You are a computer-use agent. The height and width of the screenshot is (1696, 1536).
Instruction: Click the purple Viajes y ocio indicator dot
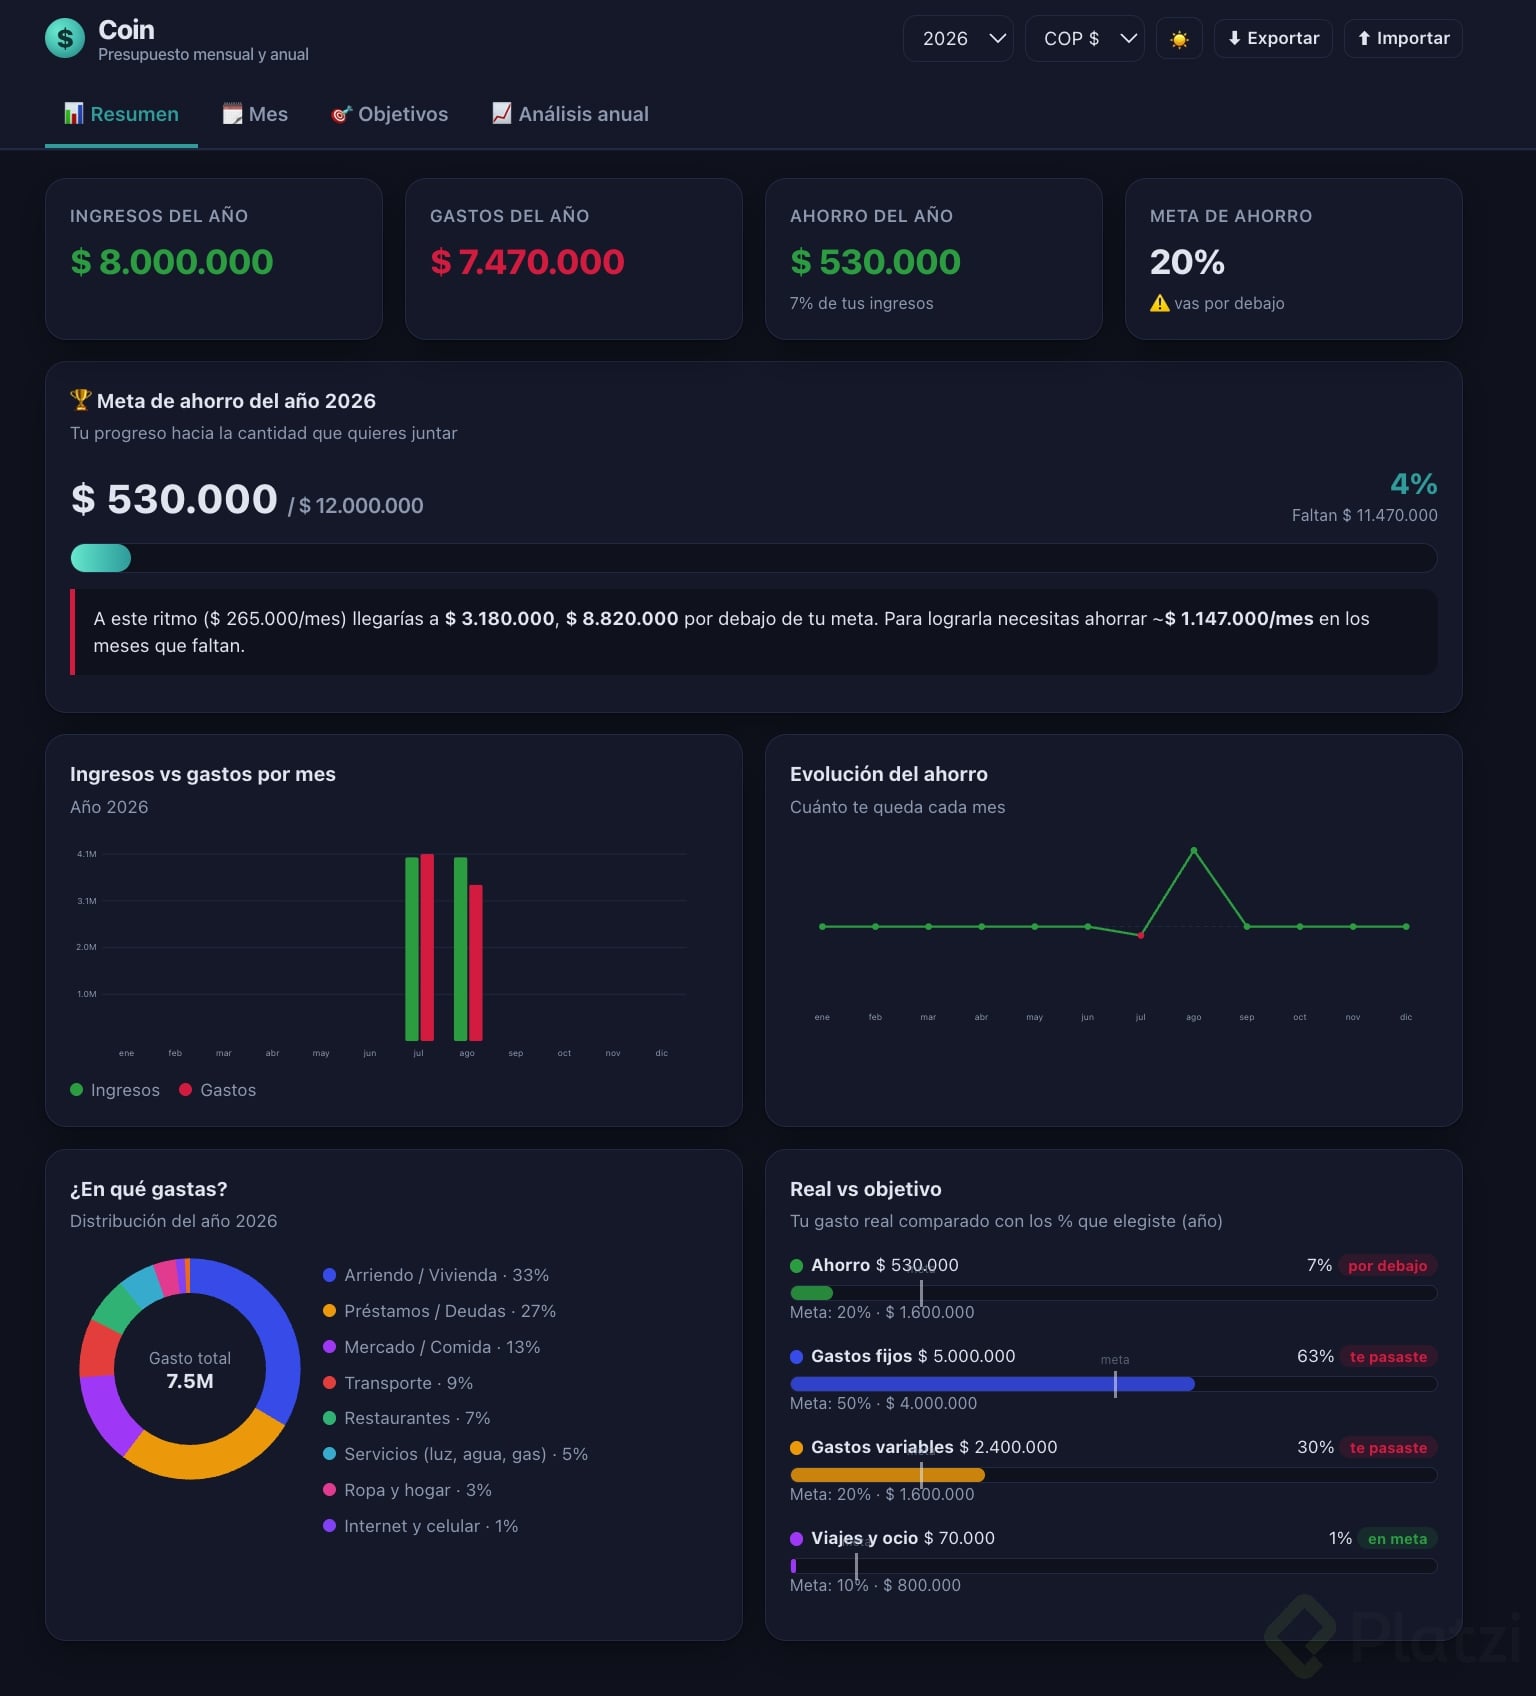(797, 1539)
